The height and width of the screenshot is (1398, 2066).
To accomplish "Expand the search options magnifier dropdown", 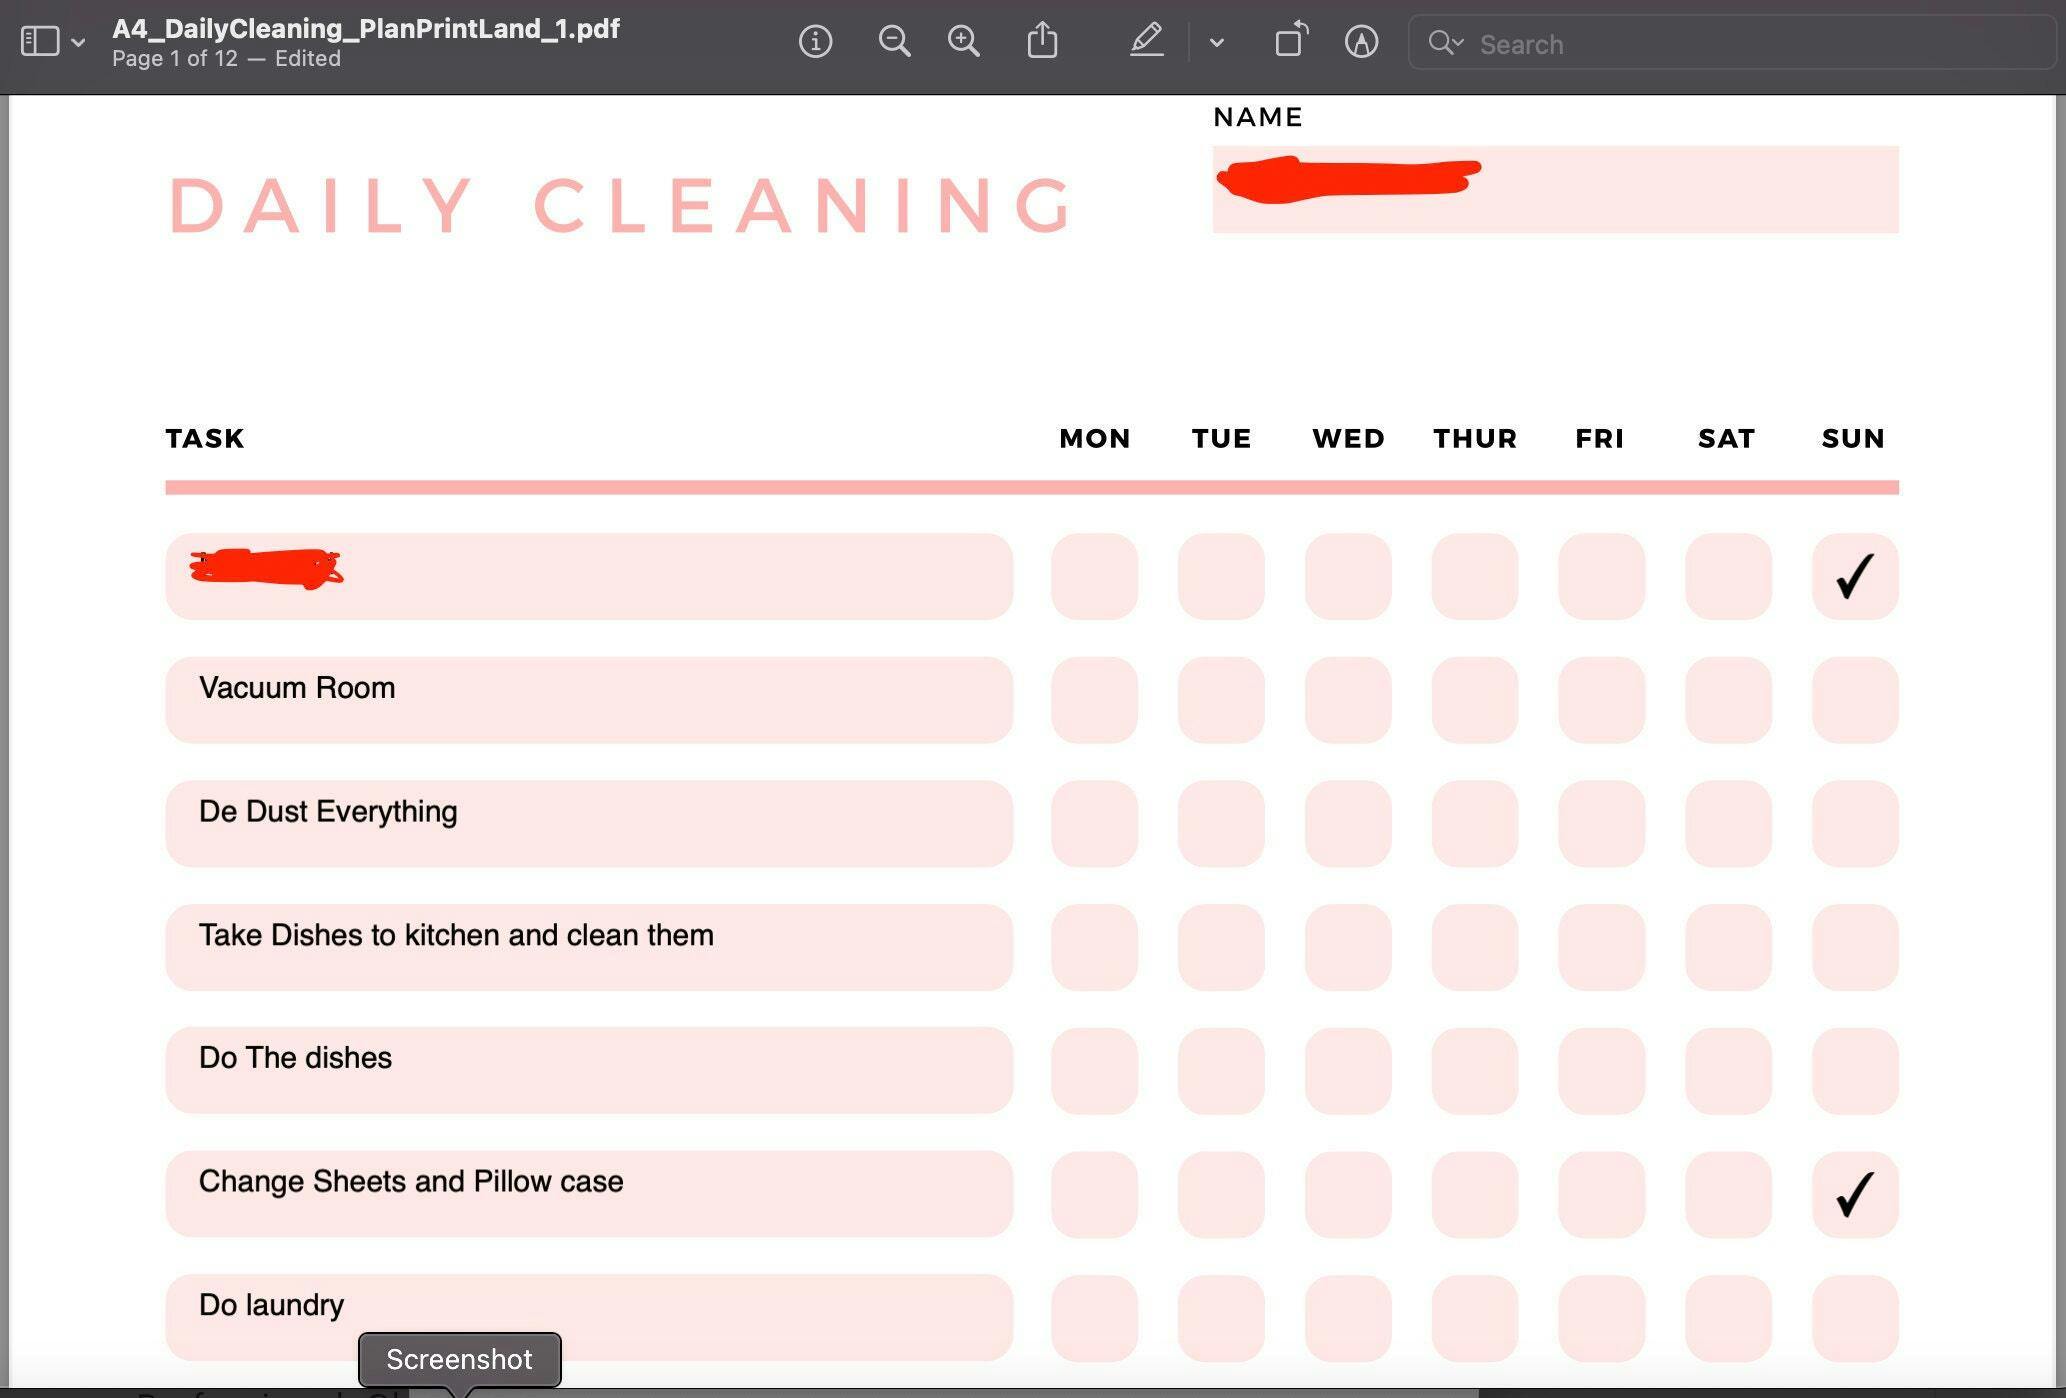I will [1445, 43].
